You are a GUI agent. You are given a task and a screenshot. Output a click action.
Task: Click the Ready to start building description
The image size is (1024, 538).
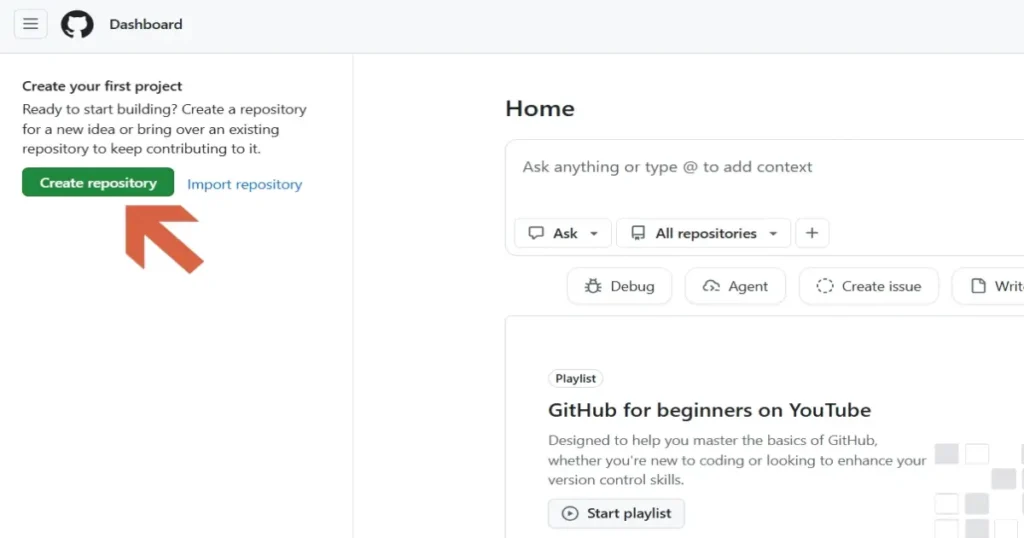coord(164,129)
